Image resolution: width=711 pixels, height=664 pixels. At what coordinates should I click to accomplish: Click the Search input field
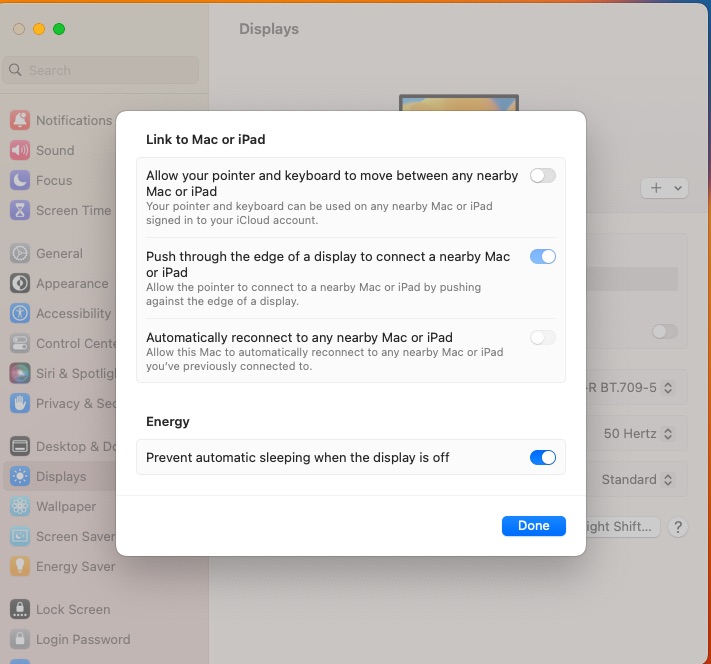point(100,70)
